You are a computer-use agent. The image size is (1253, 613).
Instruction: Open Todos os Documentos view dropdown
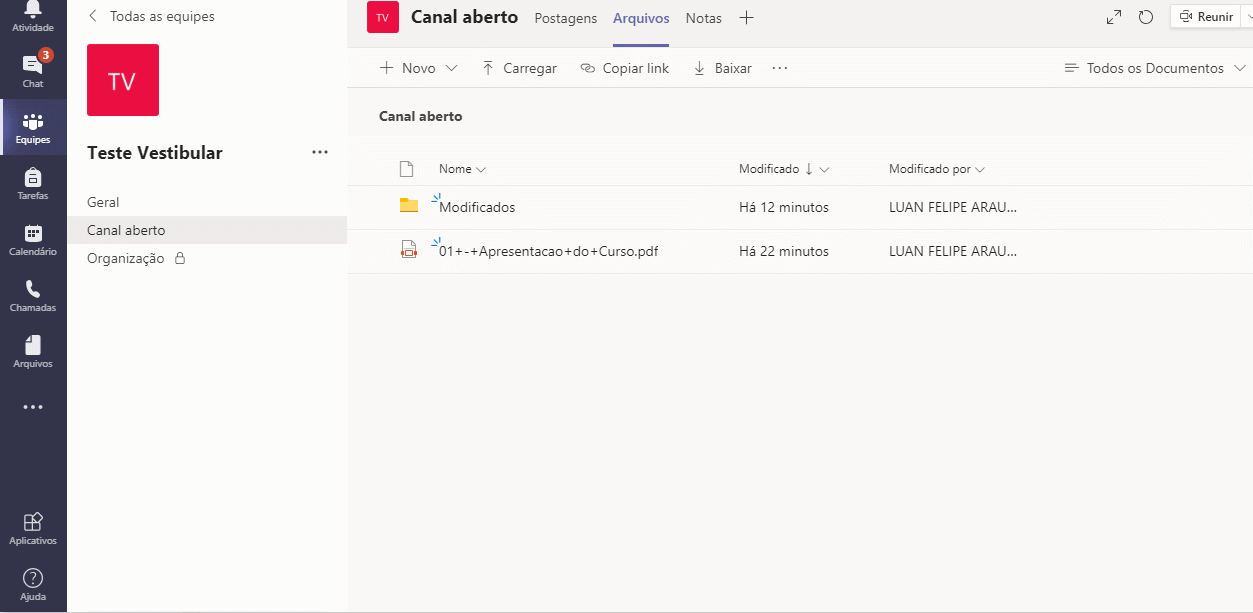point(1155,68)
